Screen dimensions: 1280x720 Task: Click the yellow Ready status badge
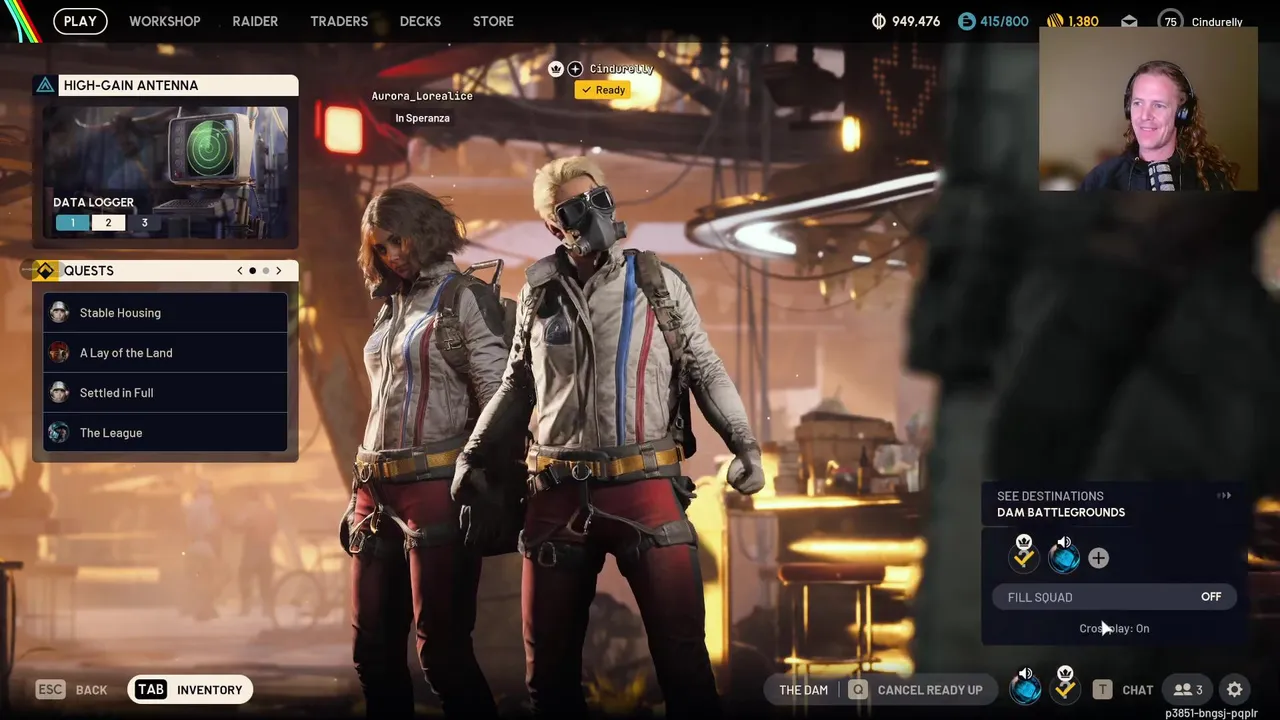[603, 90]
